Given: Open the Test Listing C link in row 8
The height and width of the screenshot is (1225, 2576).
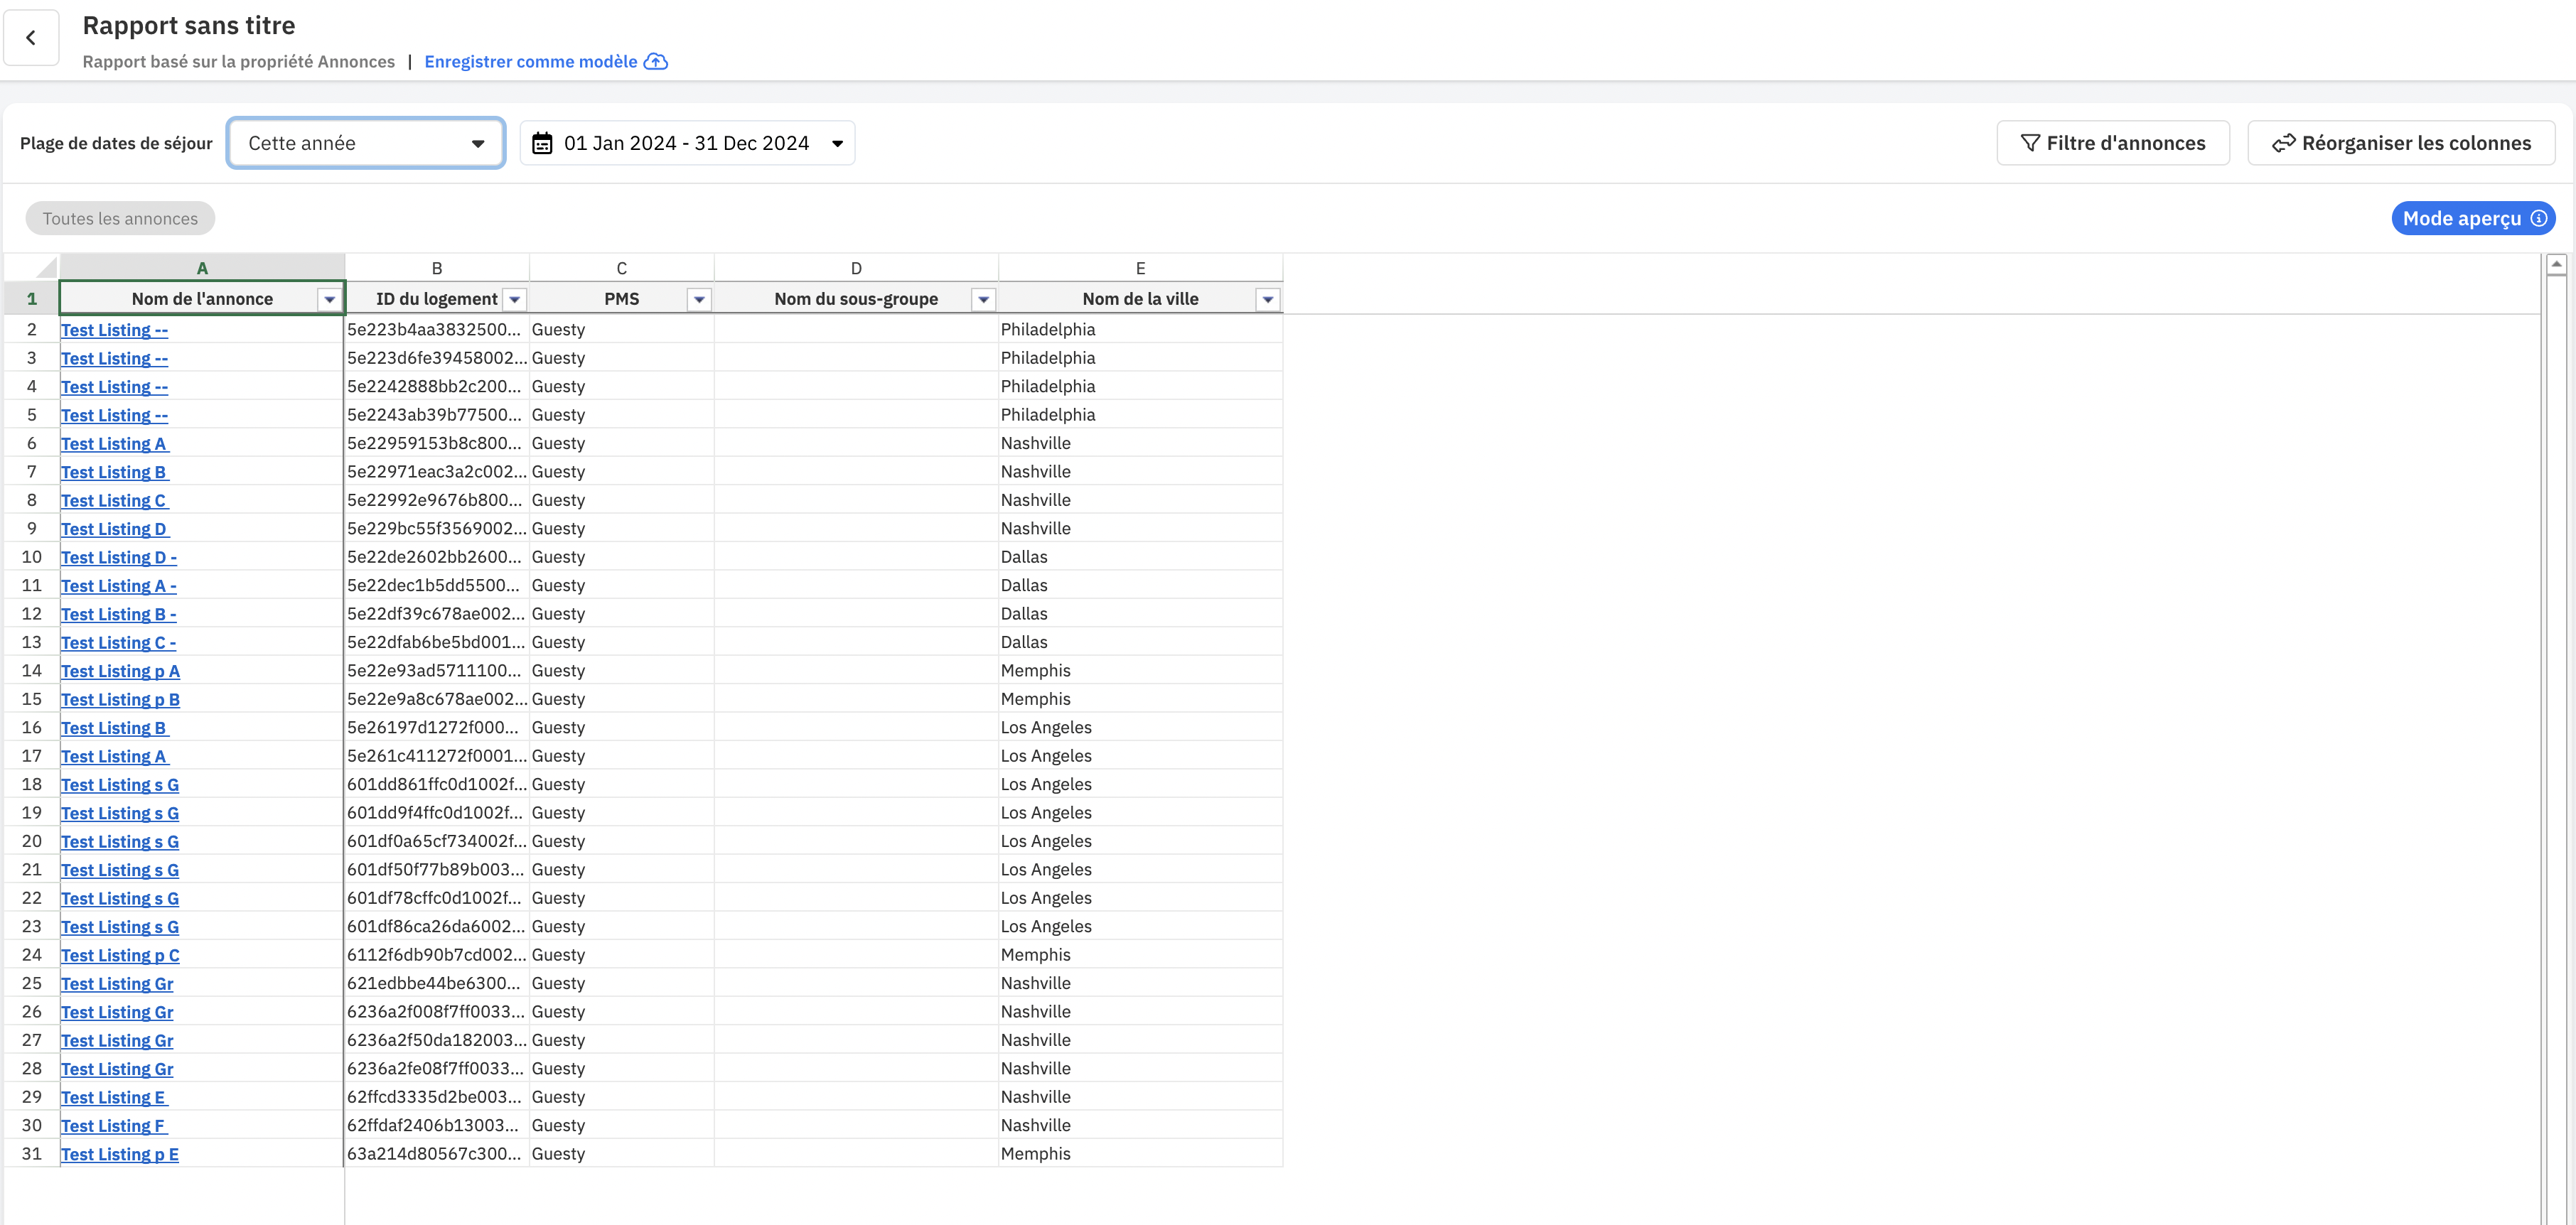Looking at the screenshot, I should point(114,501).
